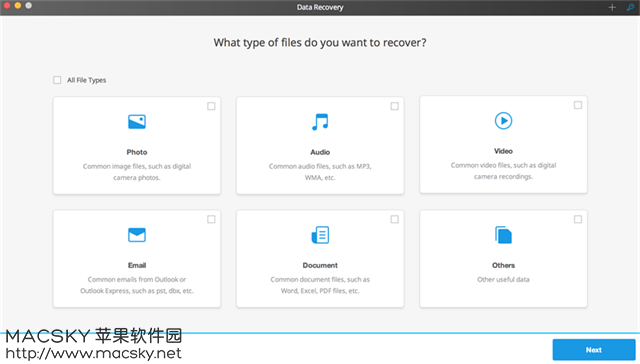The image size is (640, 364).
Task: Enable the All File Types checkbox
Action: coord(57,80)
